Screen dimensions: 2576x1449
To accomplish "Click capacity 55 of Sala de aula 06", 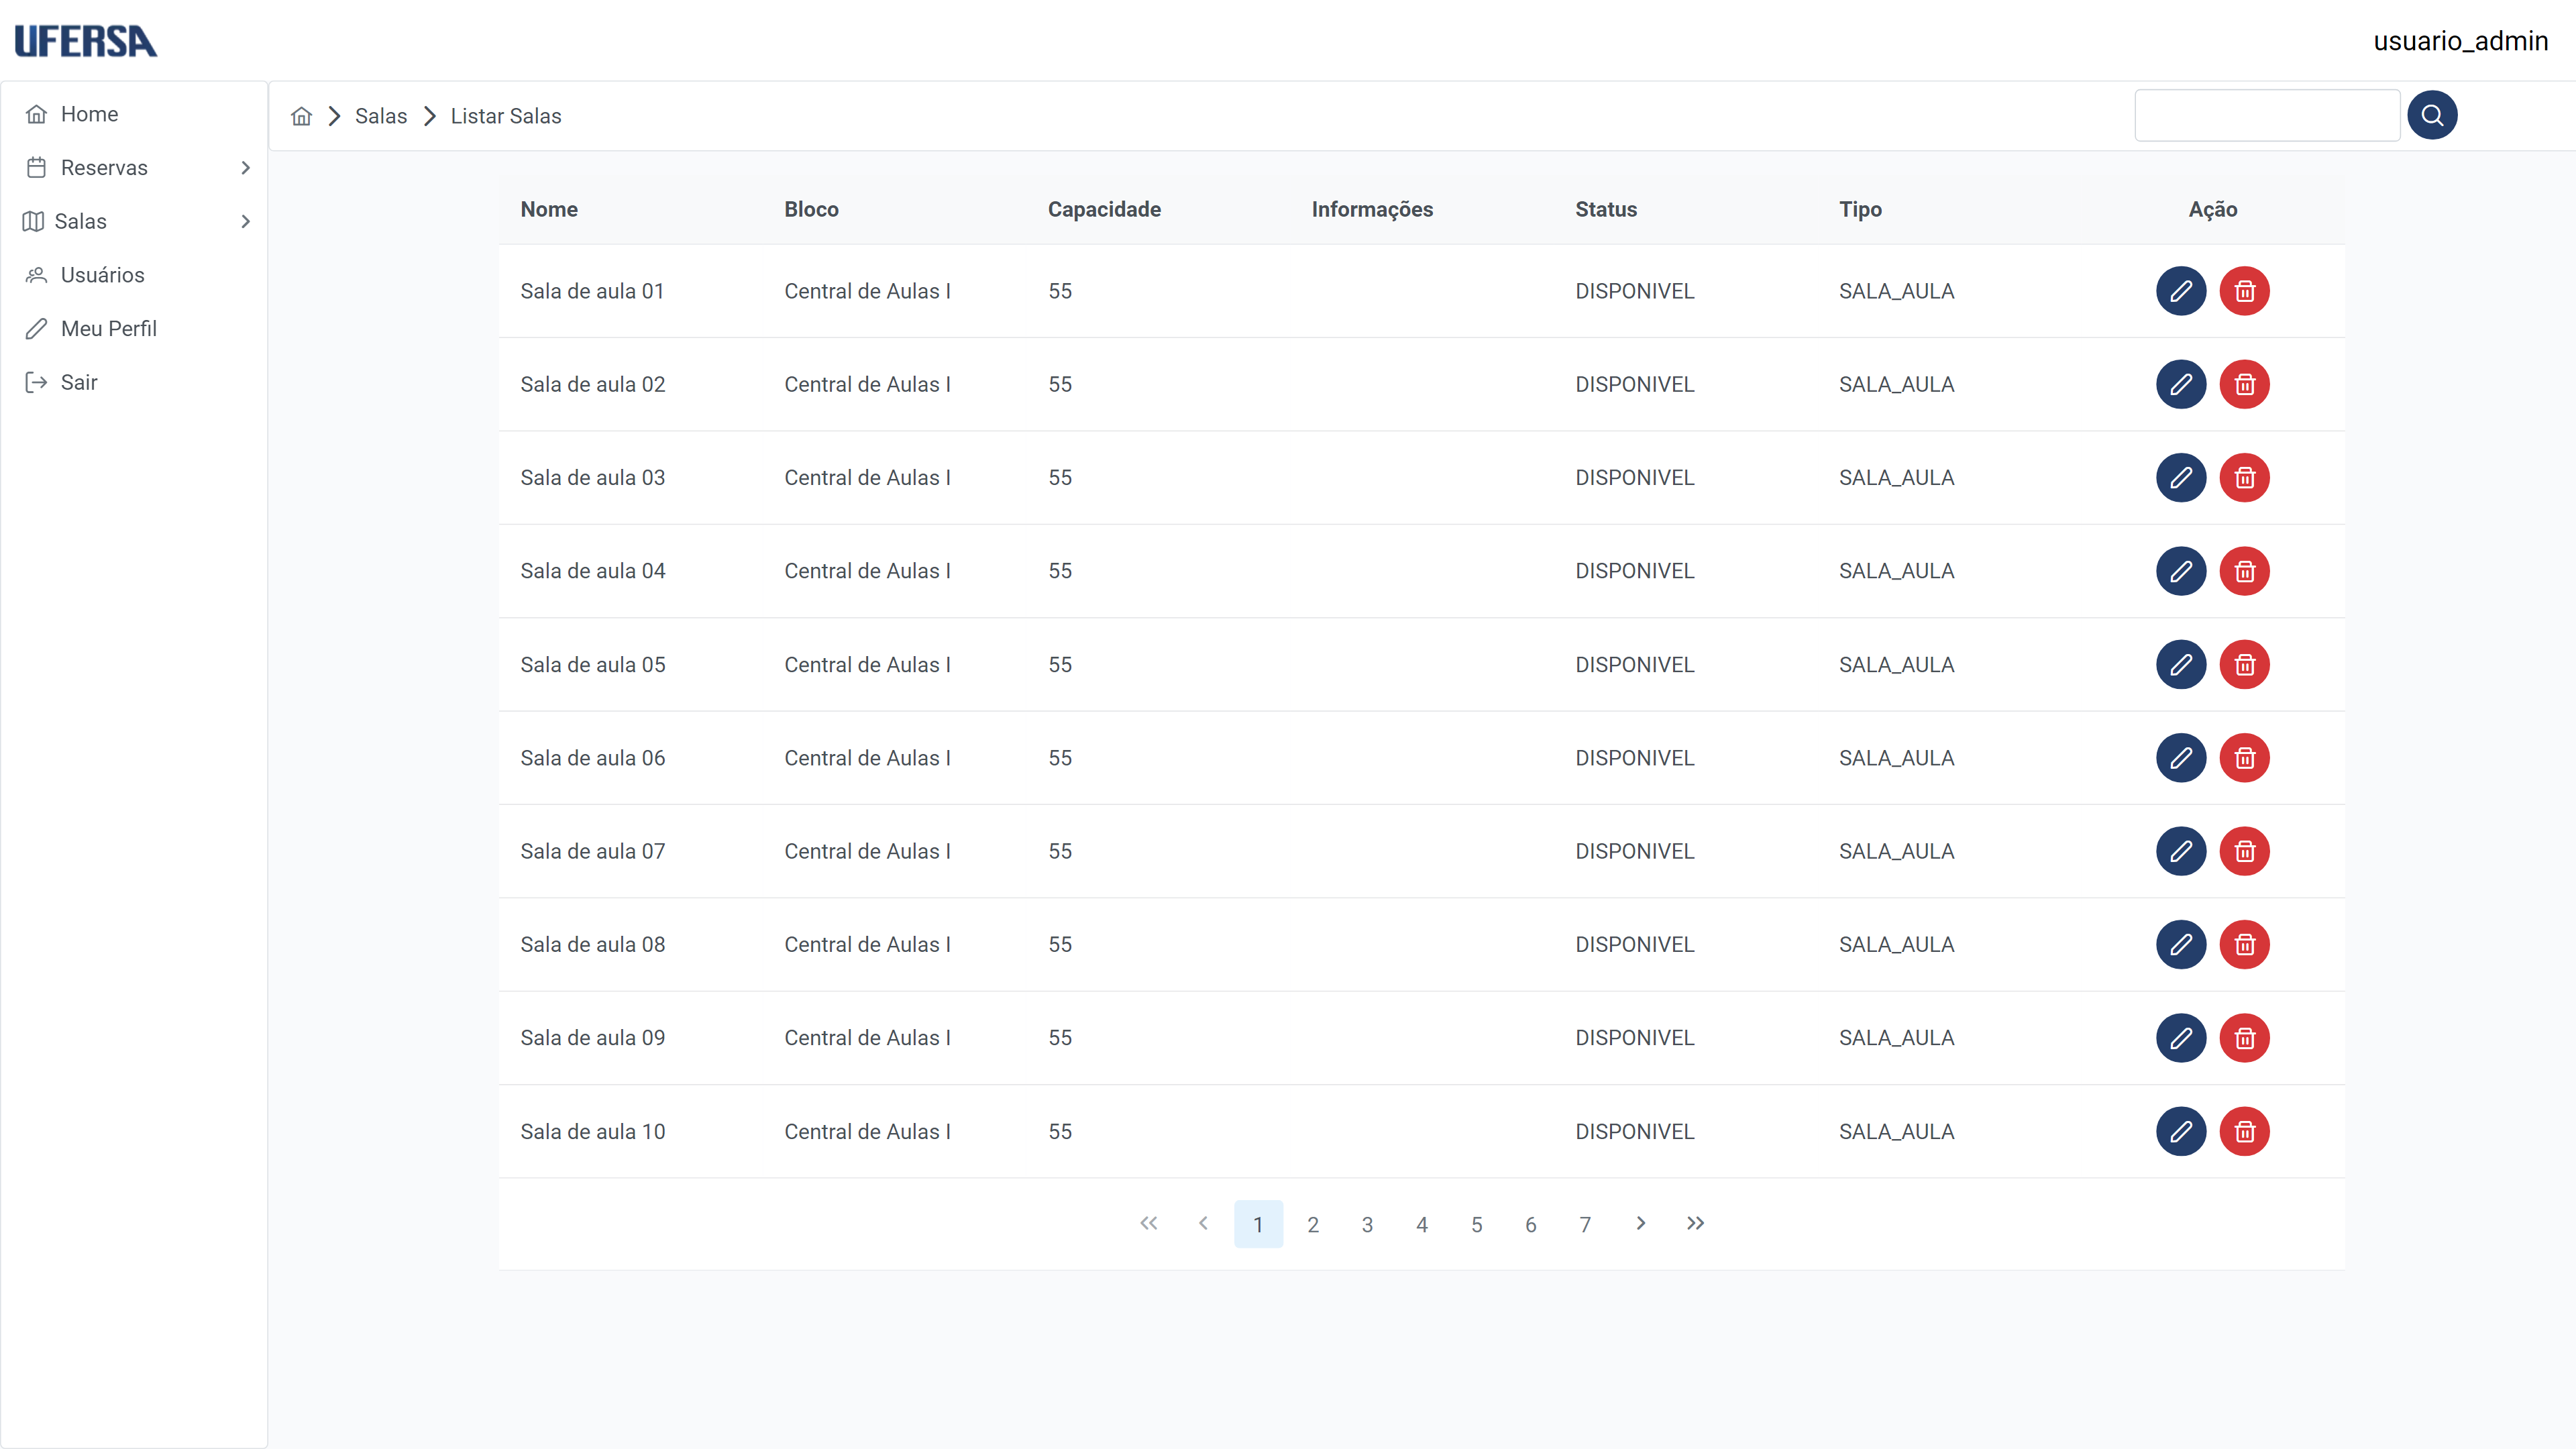I will (x=1060, y=758).
